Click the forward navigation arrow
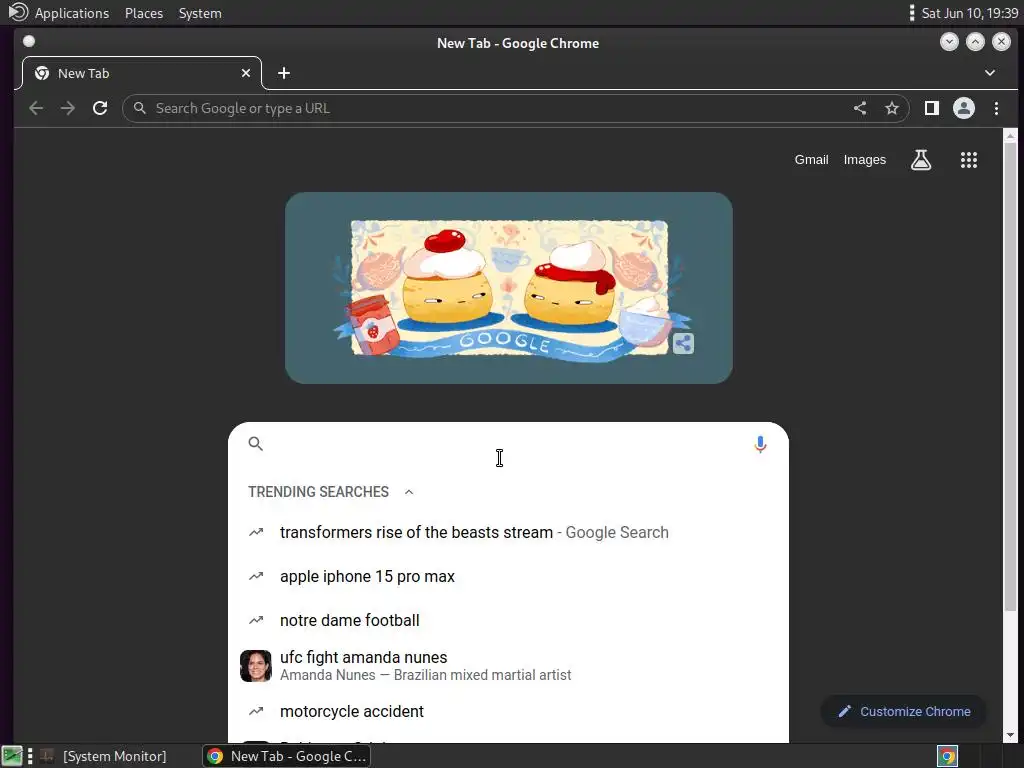1024x768 pixels. pos(68,108)
